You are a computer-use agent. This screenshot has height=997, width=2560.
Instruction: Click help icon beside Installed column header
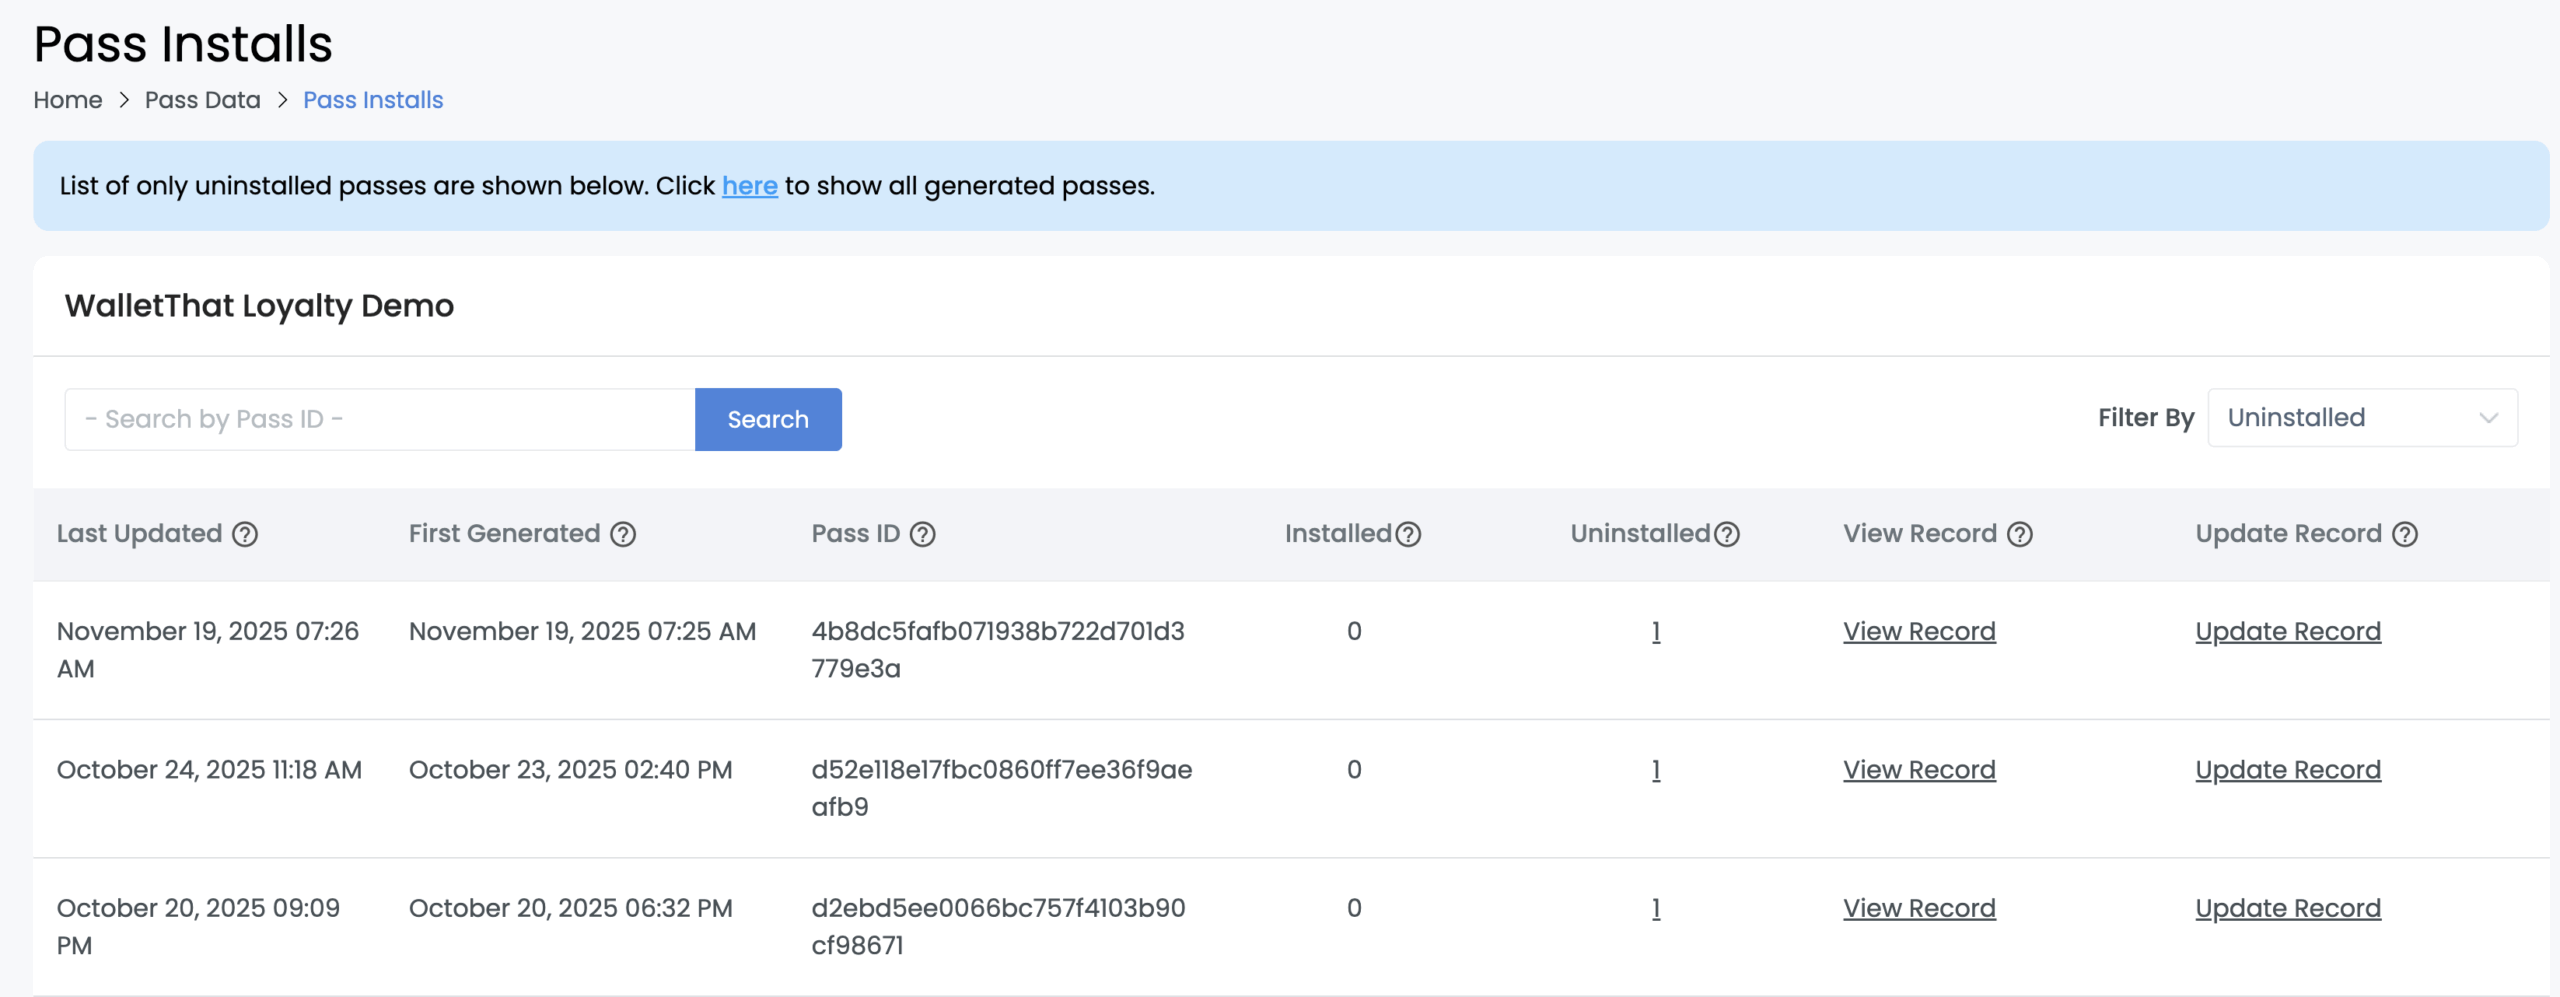coord(1408,534)
